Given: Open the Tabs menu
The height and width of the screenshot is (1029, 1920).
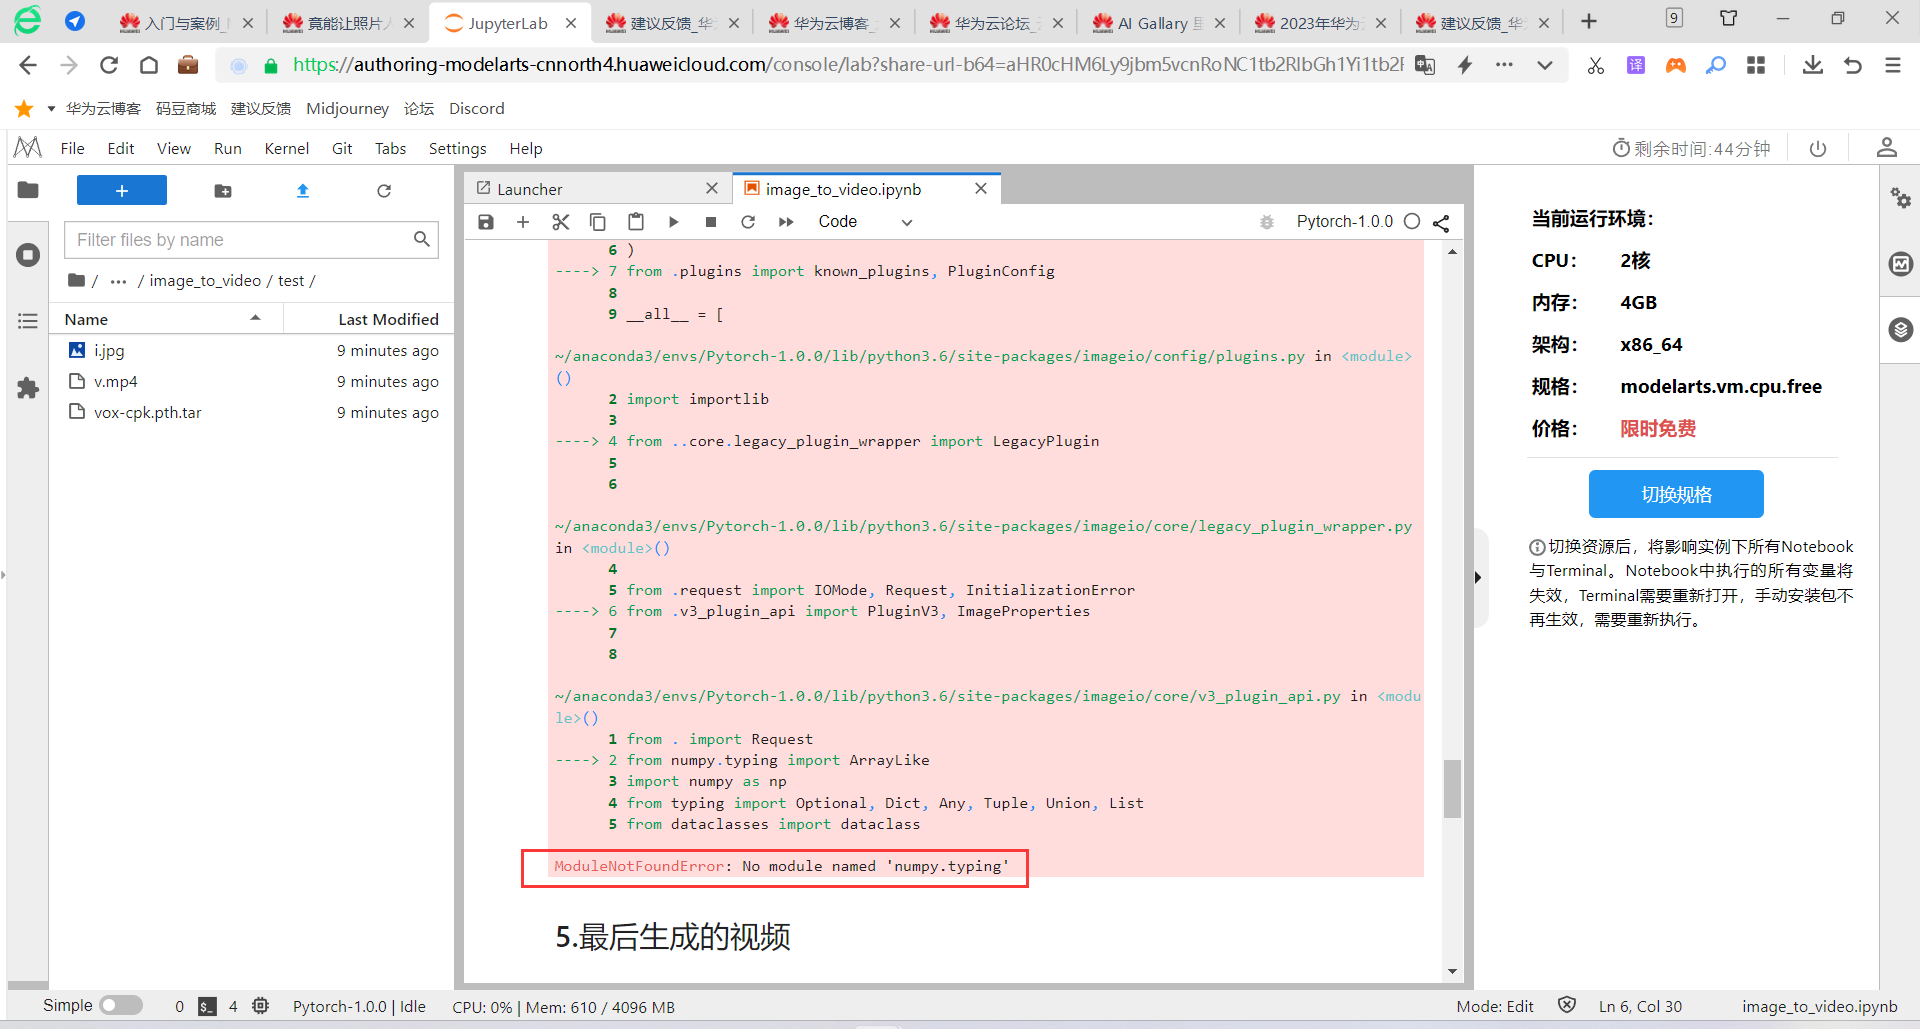Looking at the screenshot, I should (x=391, y=149).
